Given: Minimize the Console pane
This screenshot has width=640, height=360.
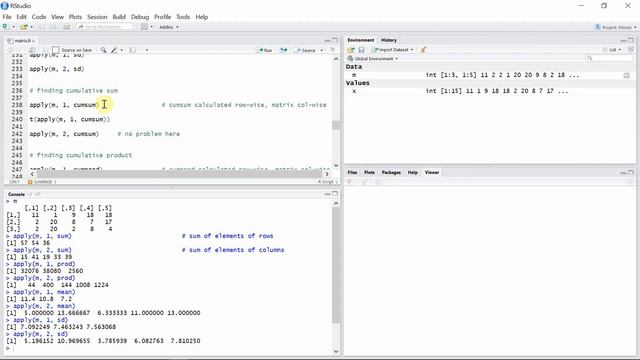Looking at the screenshot, I should pyautogui.click(x=327, y=194).
